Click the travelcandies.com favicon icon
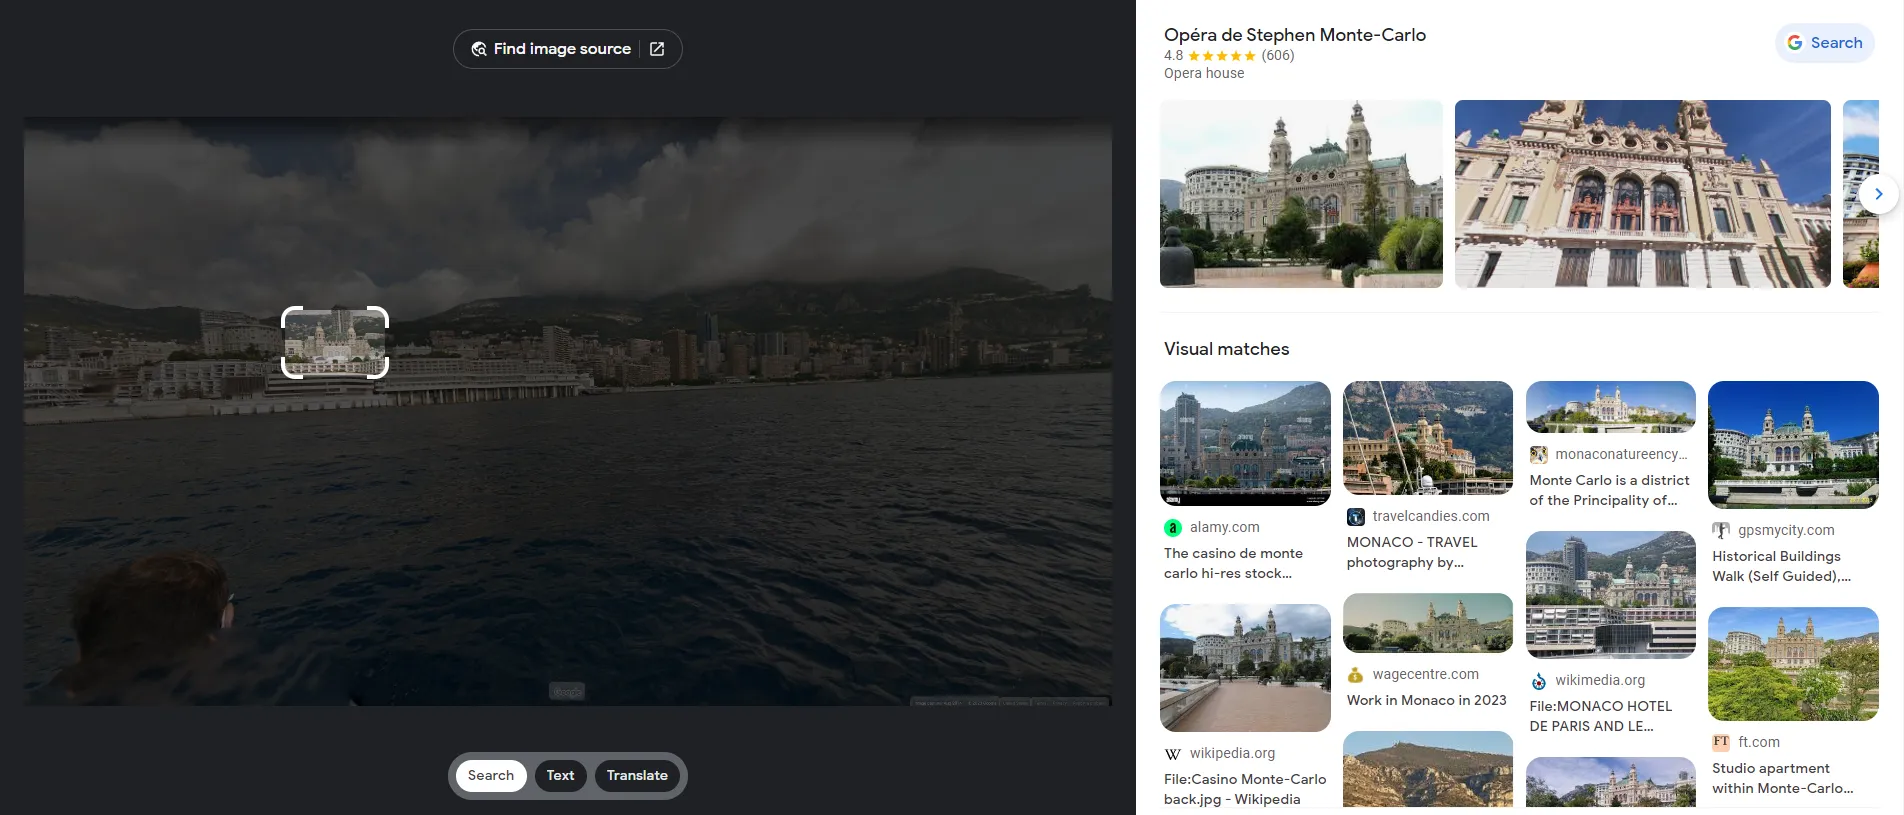The height and width of the screenshot is (815, 1904). coord(1356,517)
